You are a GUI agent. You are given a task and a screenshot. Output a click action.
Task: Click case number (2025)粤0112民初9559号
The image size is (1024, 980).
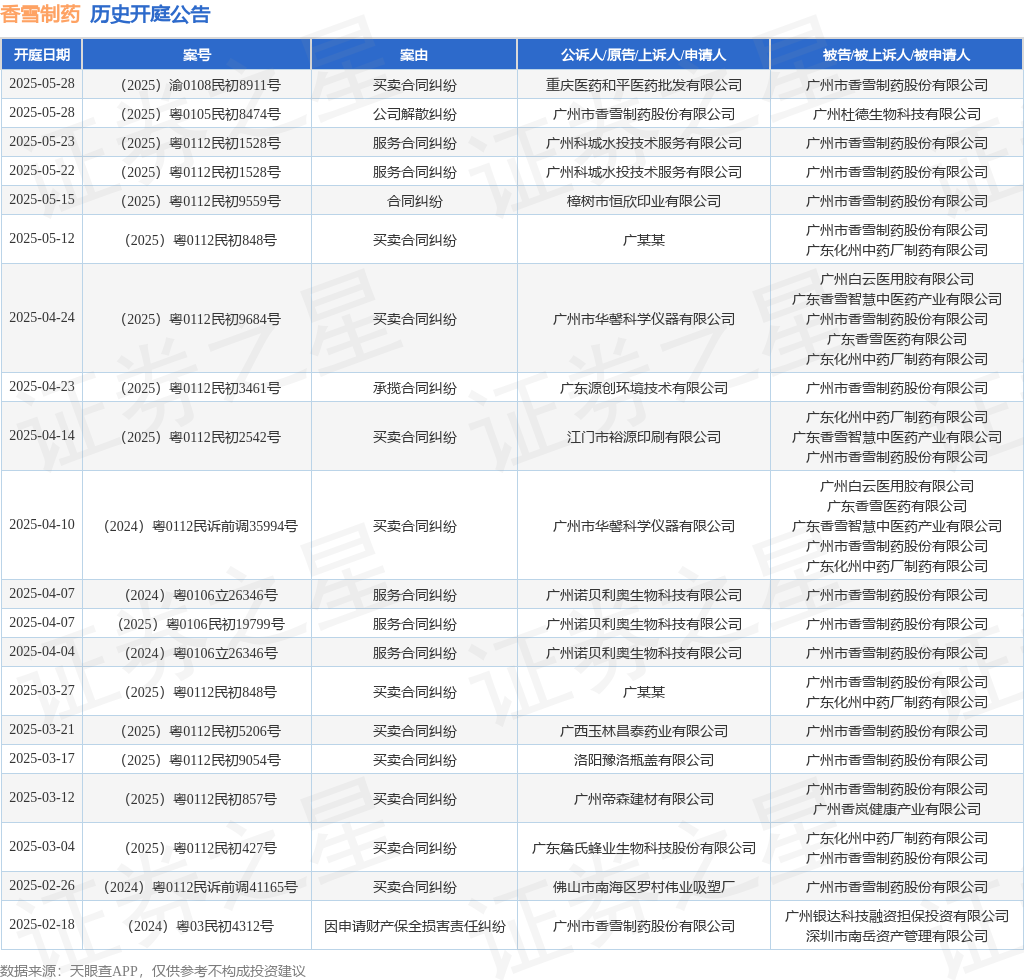[x=200, y=201]
